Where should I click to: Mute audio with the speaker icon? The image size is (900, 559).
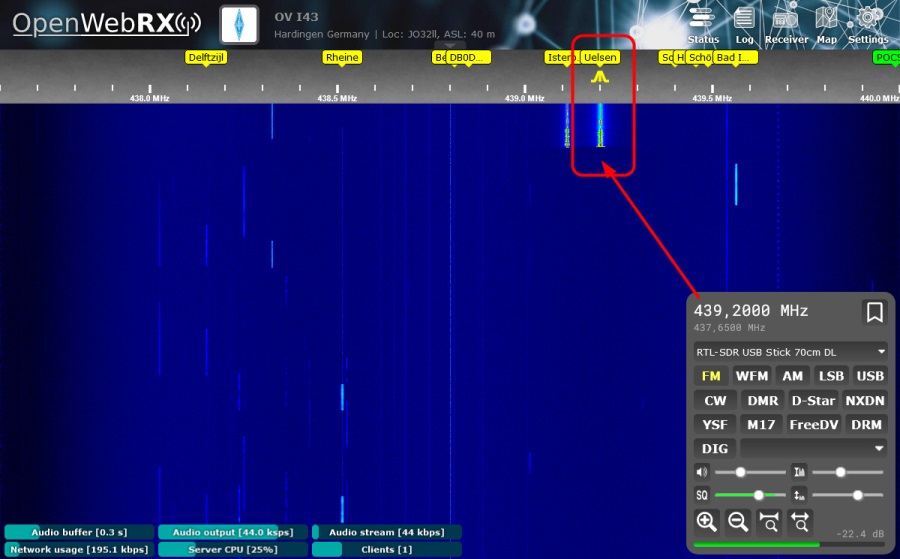point(702,472)
